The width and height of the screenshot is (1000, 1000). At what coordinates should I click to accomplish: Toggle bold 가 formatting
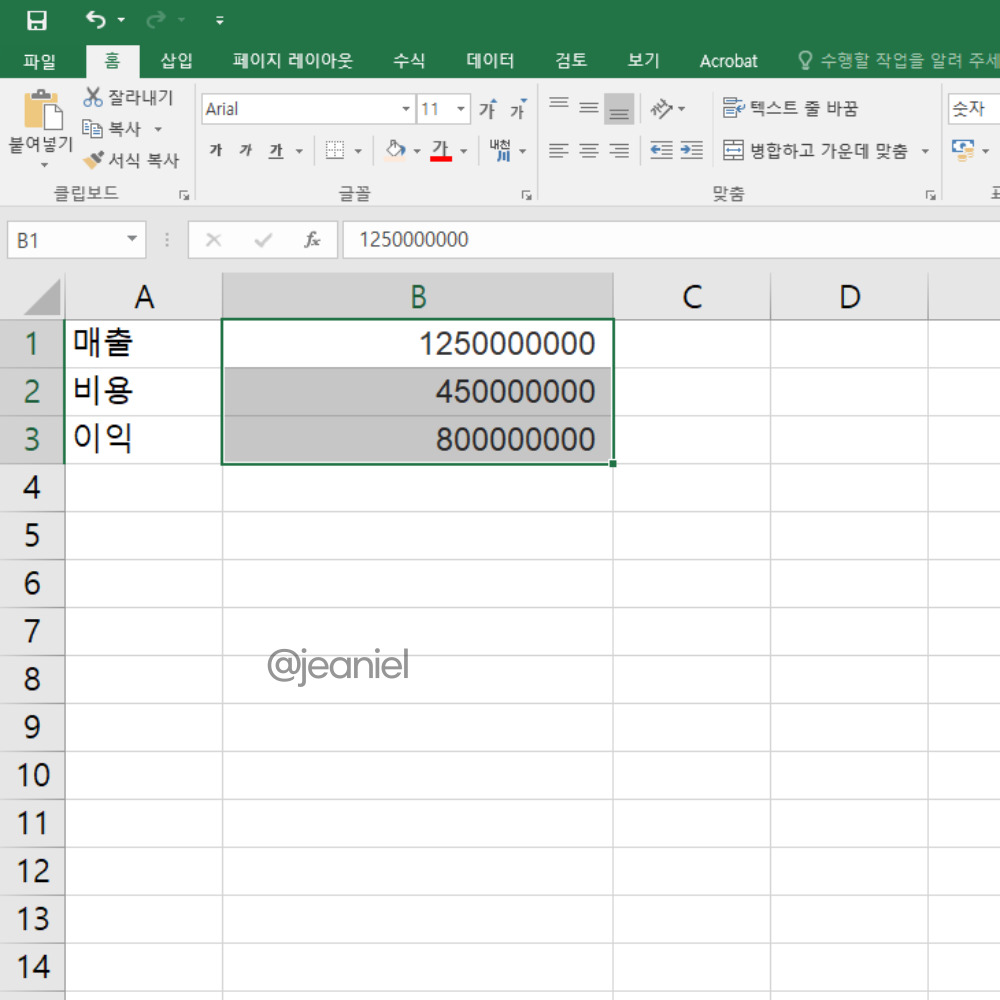[216, 151]
